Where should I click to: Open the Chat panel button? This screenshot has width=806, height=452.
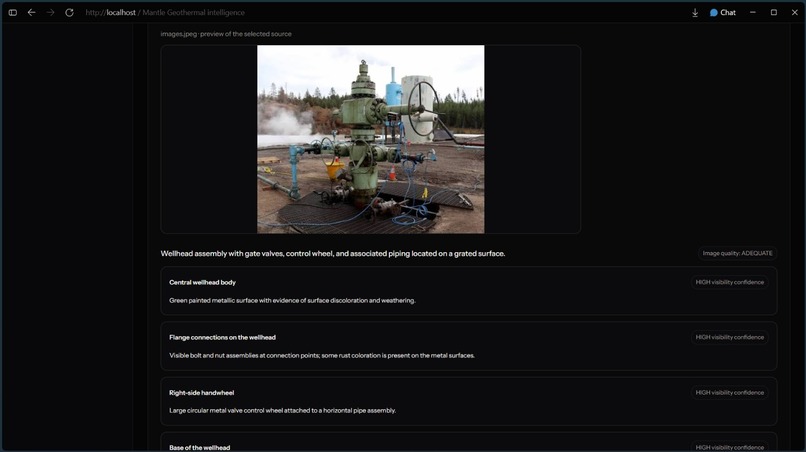[x=723, y=12]
